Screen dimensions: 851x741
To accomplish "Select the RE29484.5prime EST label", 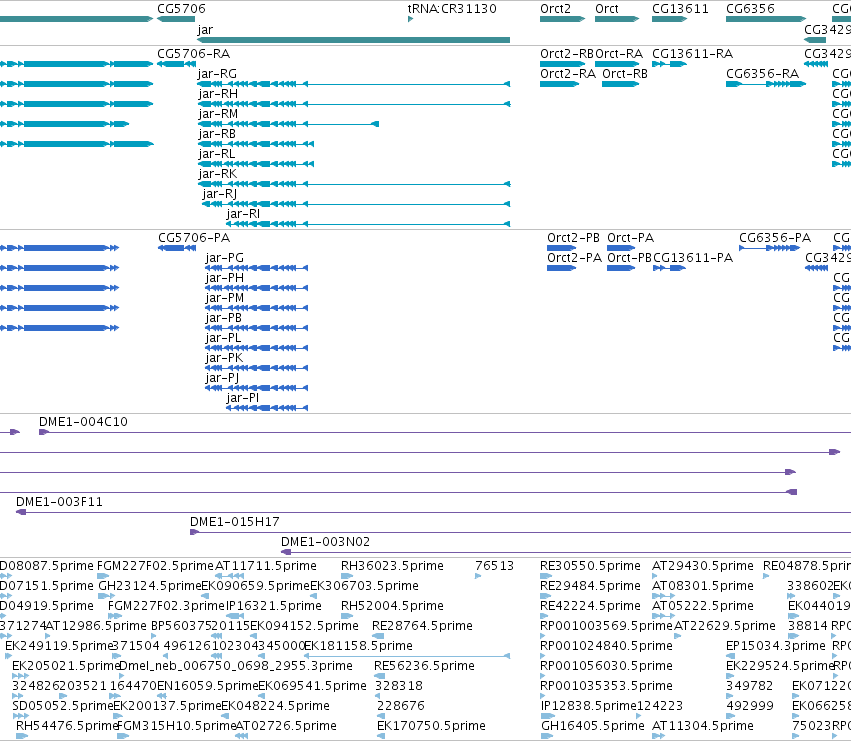I will point(590,586).
